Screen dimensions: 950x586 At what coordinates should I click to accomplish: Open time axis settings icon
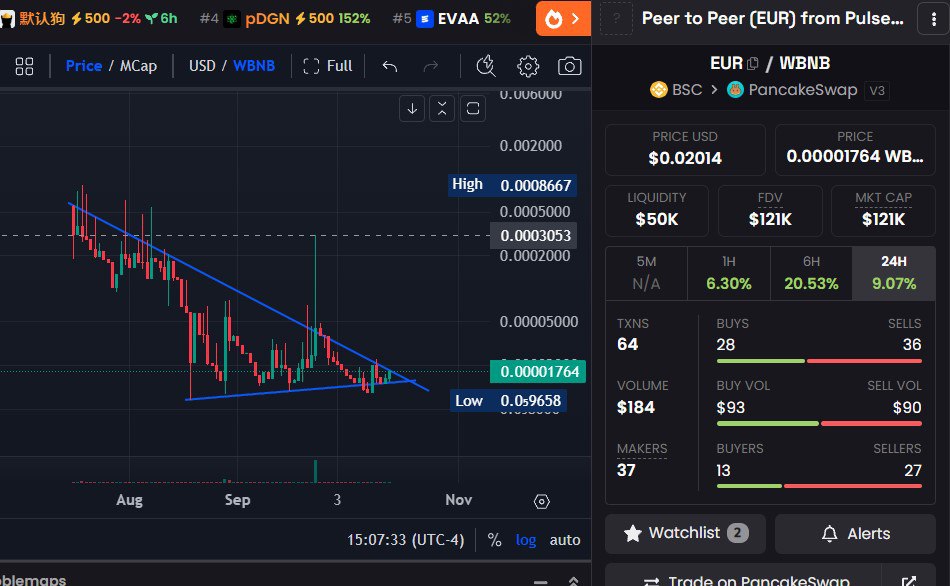pos(542,501)
